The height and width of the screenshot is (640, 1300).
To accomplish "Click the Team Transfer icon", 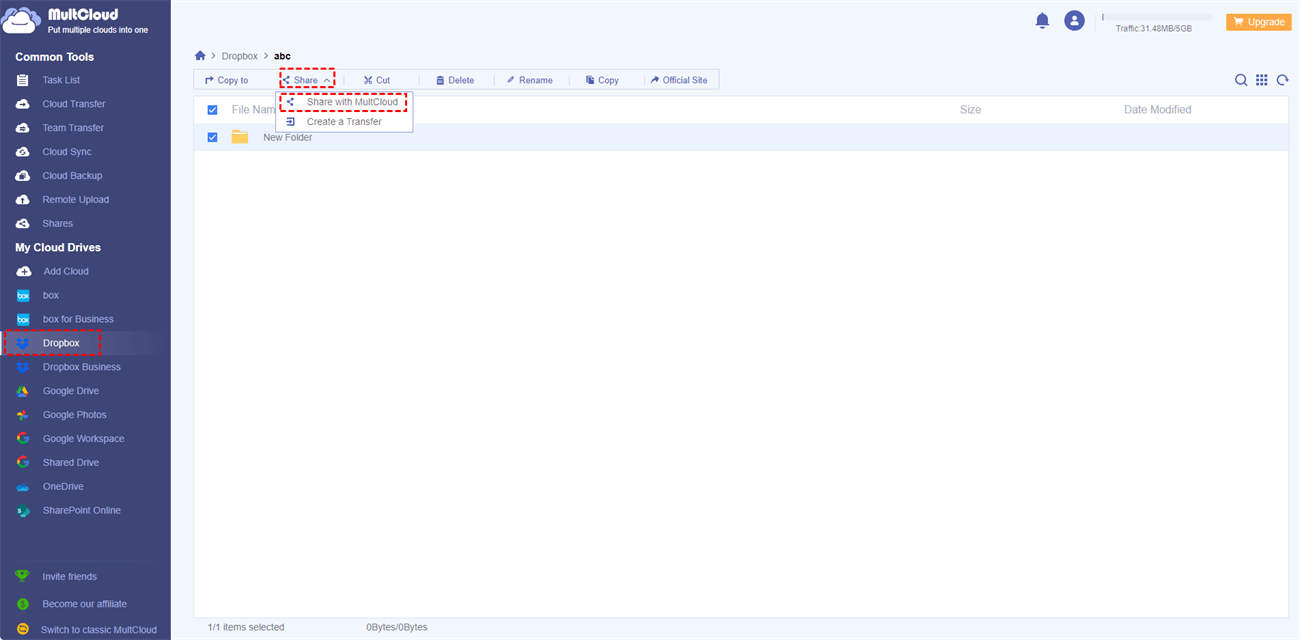I will pos(23,128).
